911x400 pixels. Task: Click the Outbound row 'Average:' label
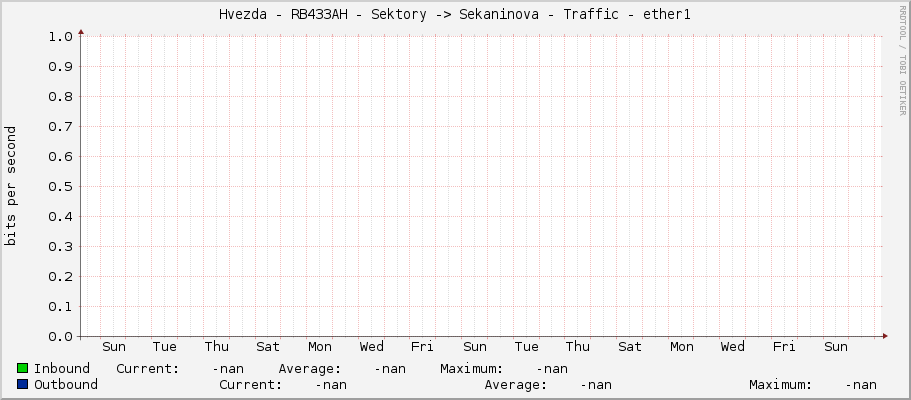coord(516,385)
